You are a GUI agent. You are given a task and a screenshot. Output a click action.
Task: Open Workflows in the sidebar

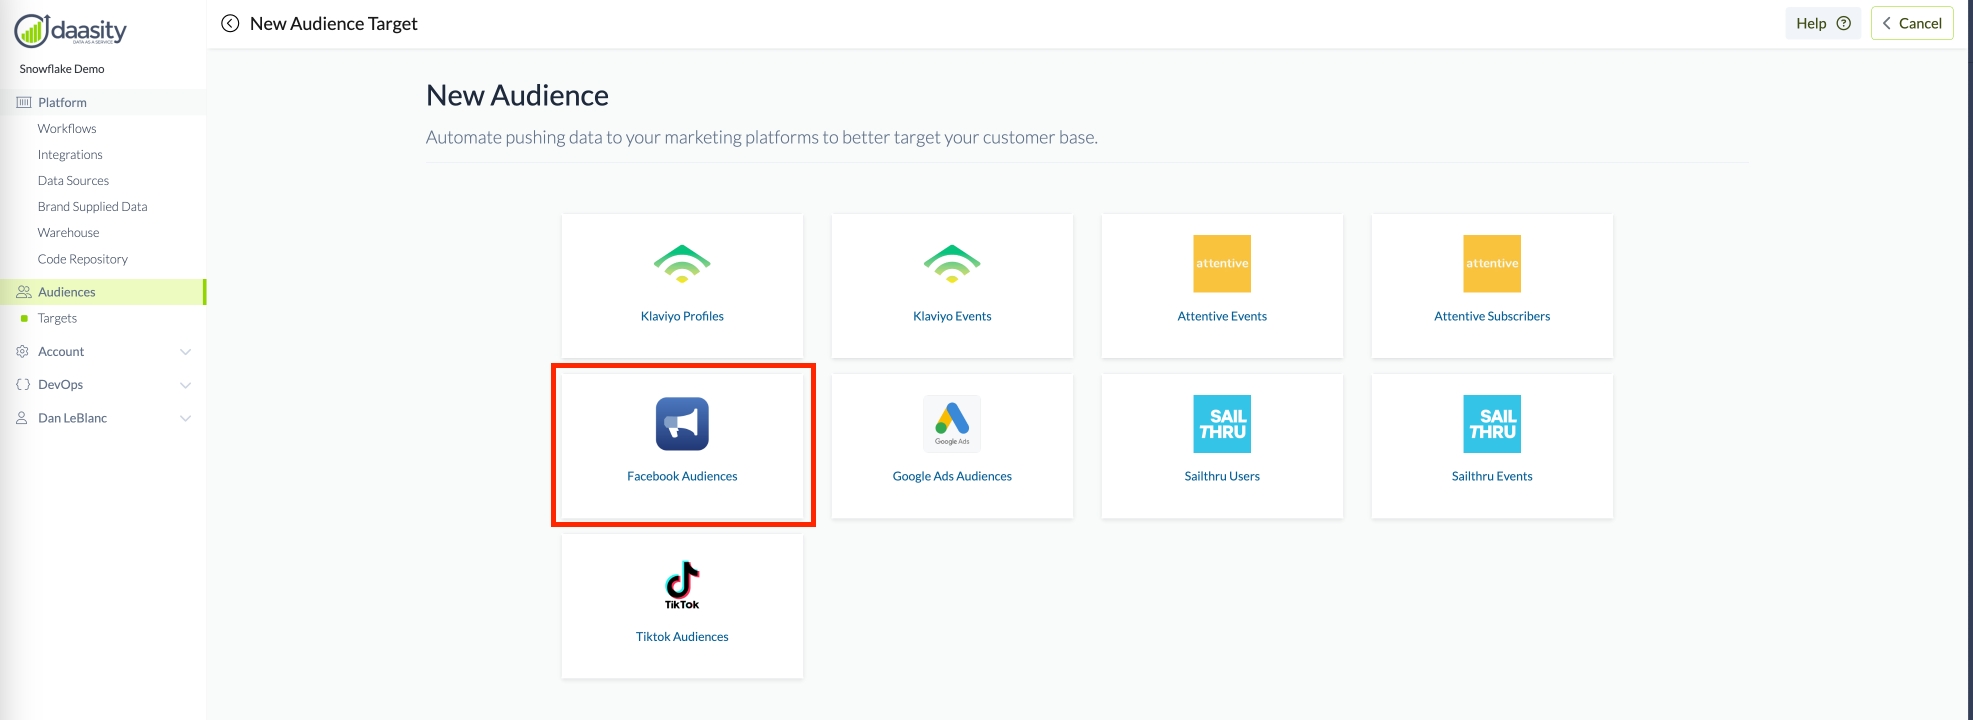pos(67,128)
